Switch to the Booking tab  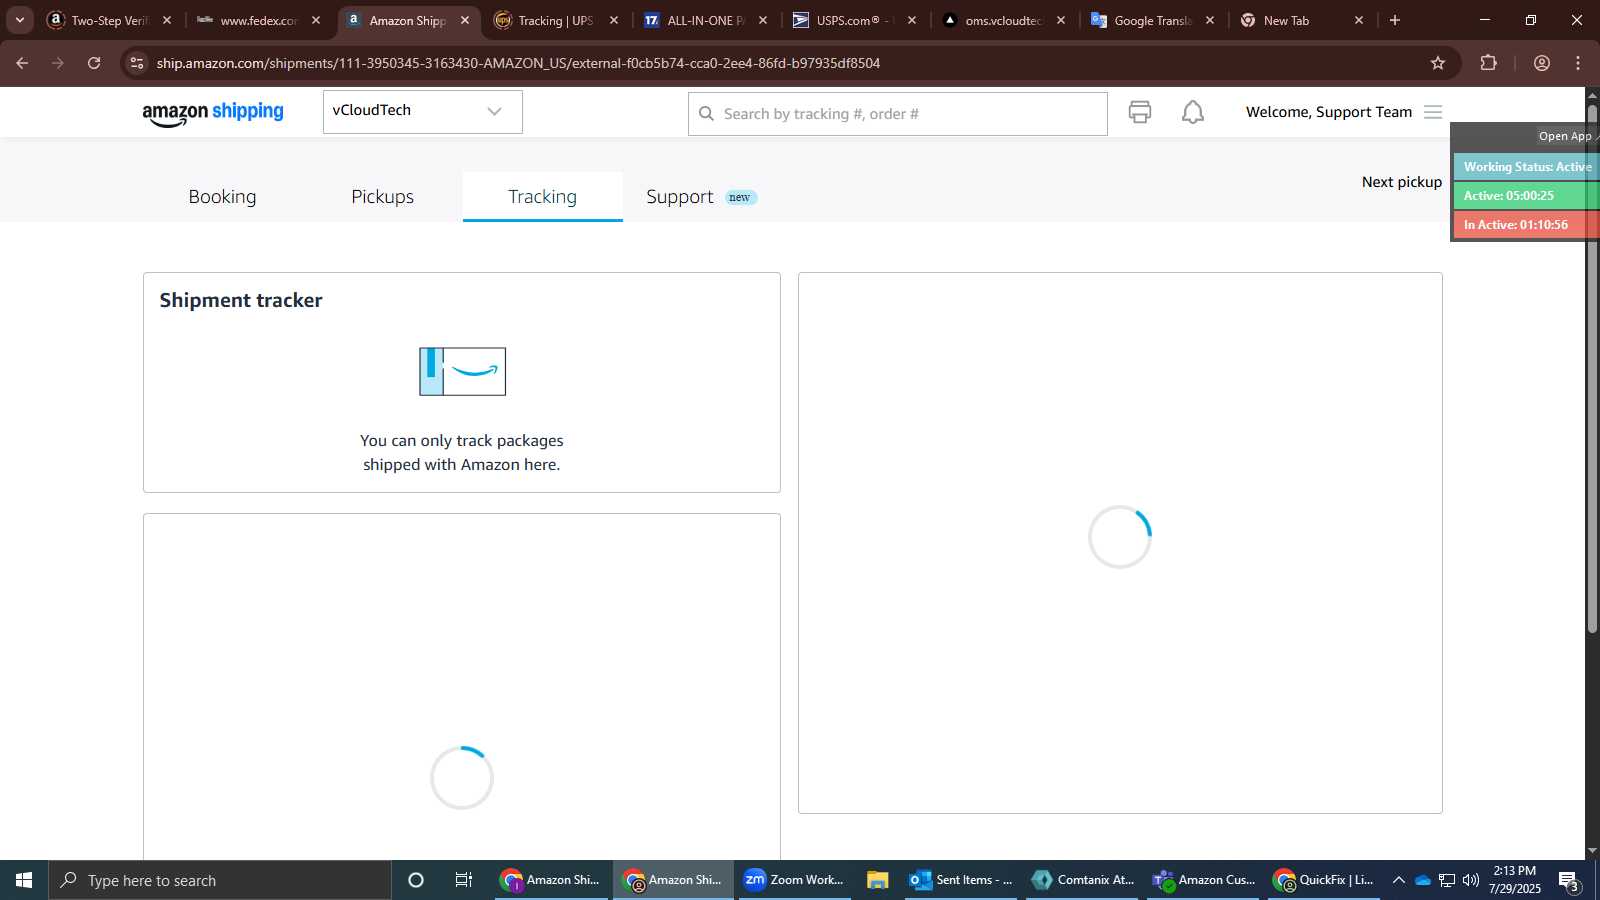[x=222, y=197]
